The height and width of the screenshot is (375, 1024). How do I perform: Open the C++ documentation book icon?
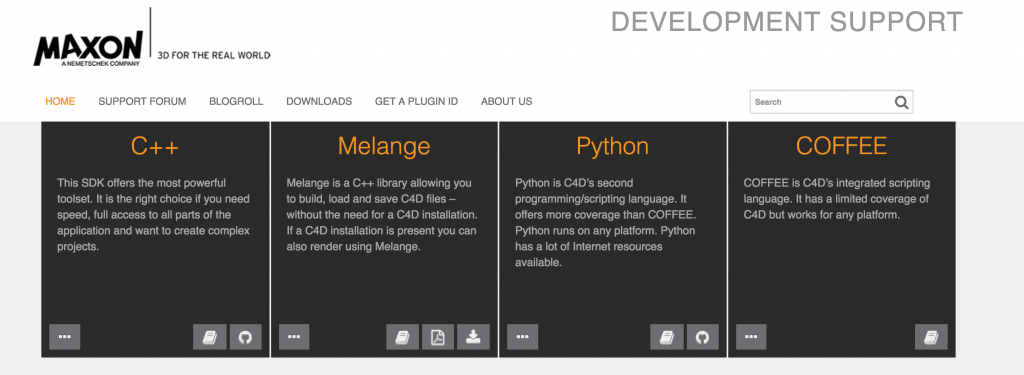click(x=210, y=337)
